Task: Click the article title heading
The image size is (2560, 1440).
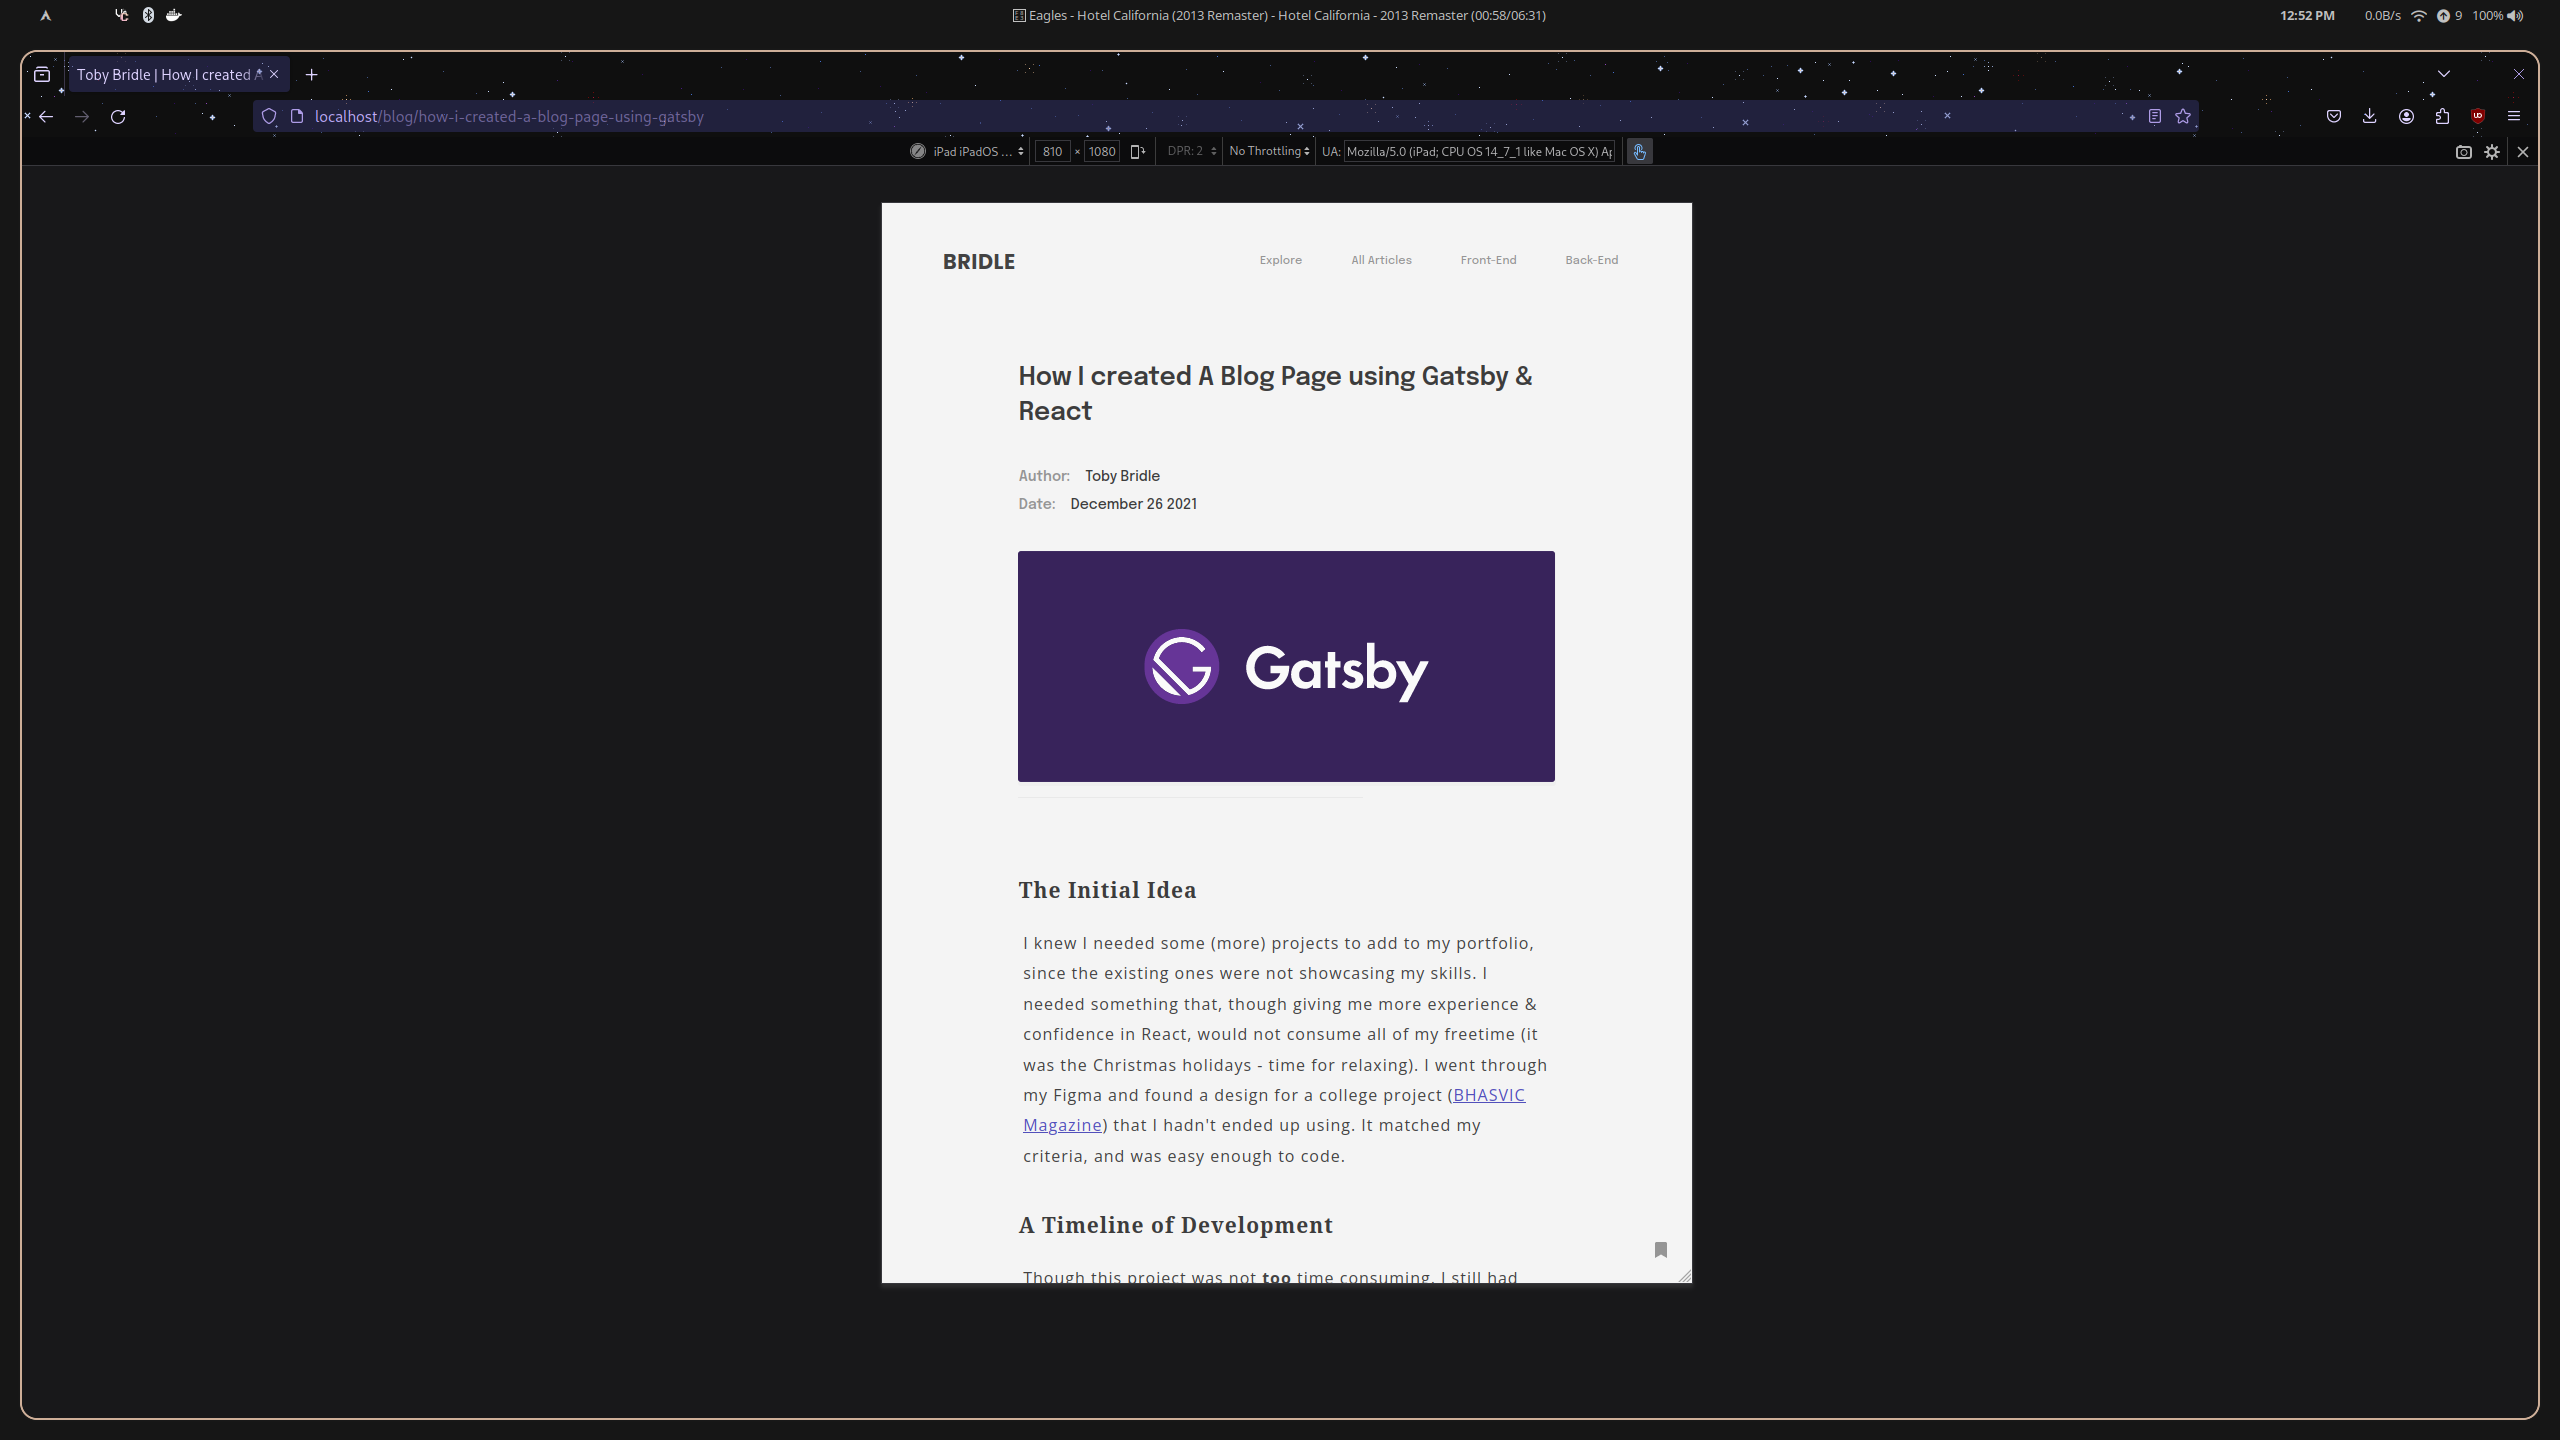Action: point(1275,393)
